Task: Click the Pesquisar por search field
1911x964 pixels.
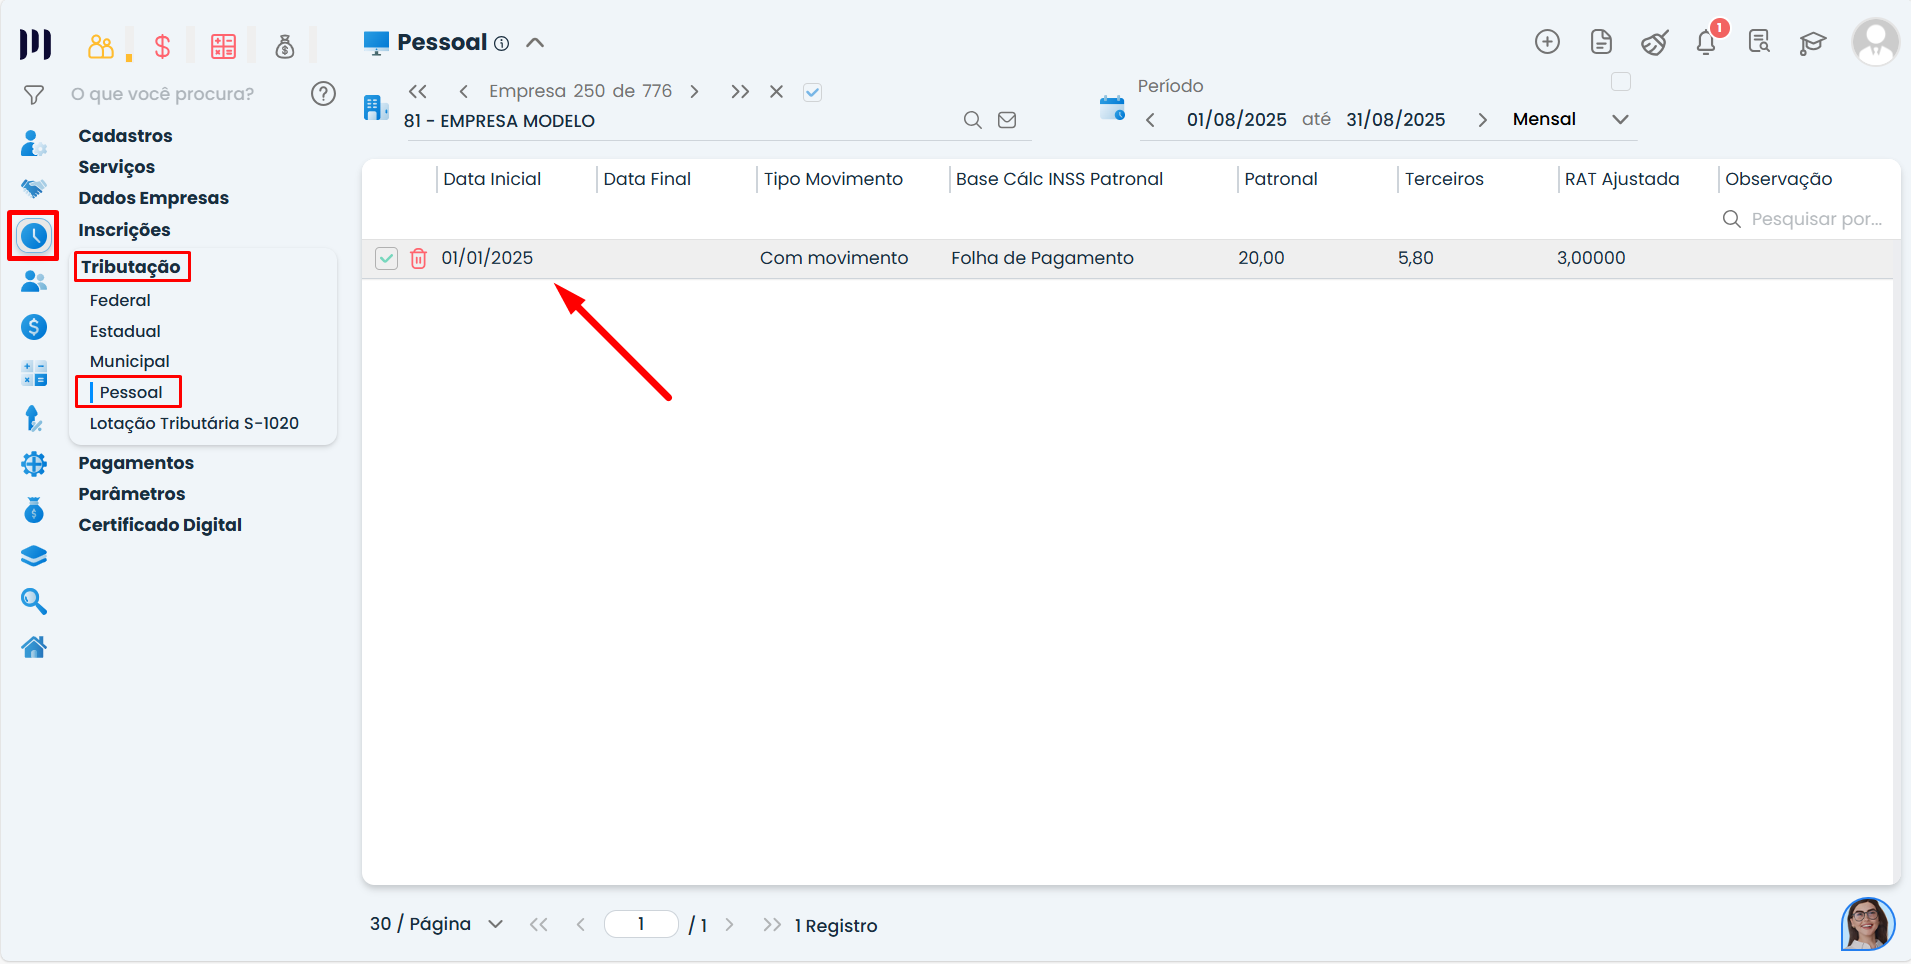Action: (1815, 219)
